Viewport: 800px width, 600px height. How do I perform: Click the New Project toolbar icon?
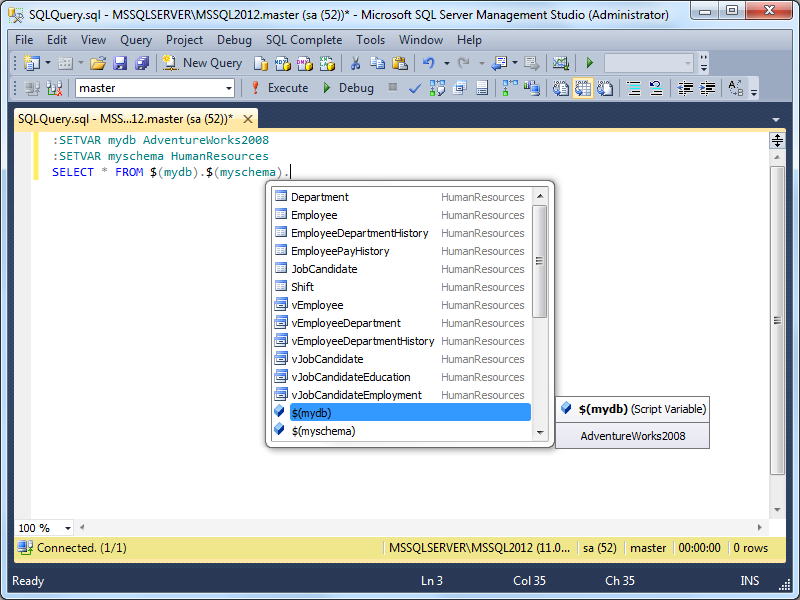pyautogui.click(x=32, y=63)
